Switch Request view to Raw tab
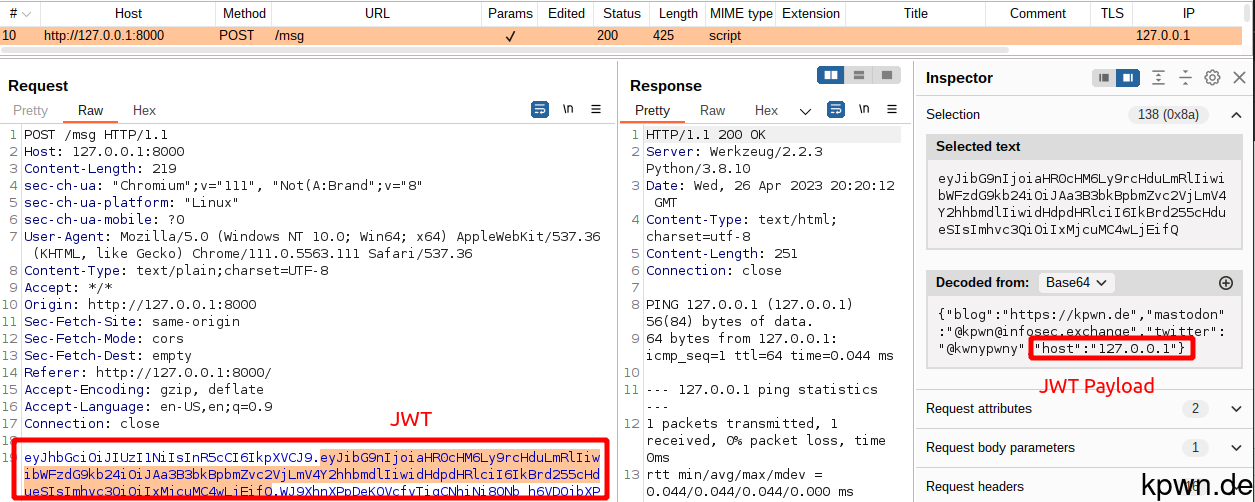The width and height of the screenshot is (1255, 502). coord(91,111)
